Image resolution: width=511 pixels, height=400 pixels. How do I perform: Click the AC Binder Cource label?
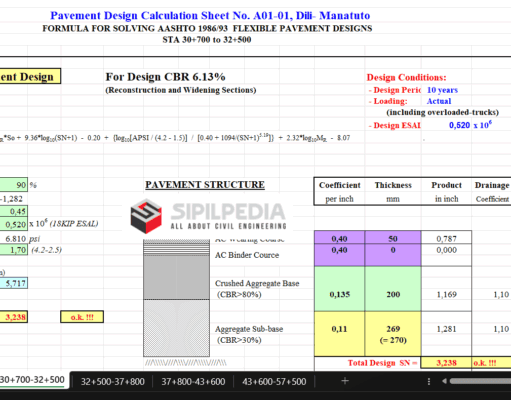click(247, 255)
